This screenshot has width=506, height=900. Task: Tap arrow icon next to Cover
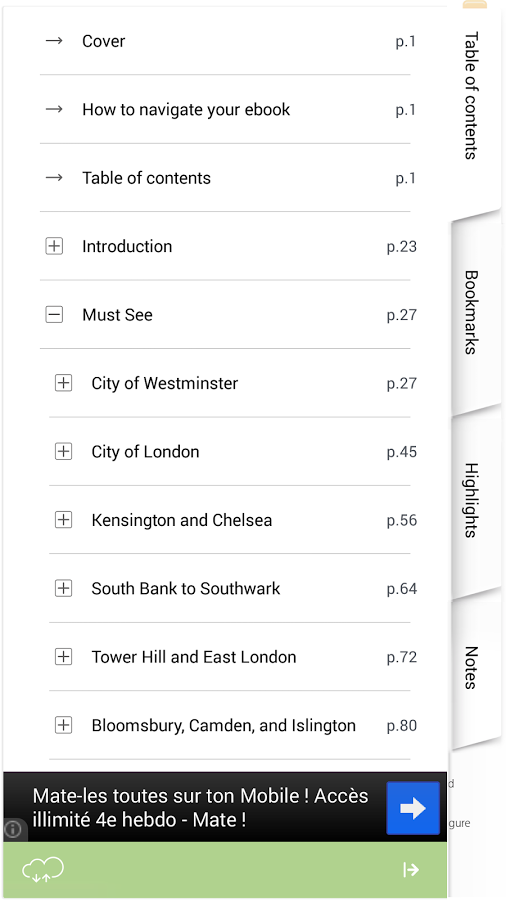[x=54, y=41]
